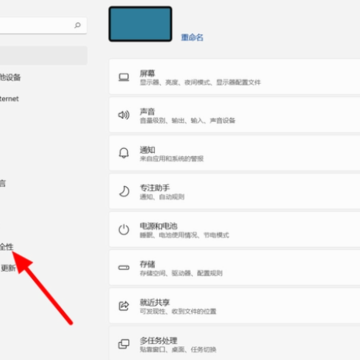Open the 专注助手 focus assist settings

[x=235, y=192]
